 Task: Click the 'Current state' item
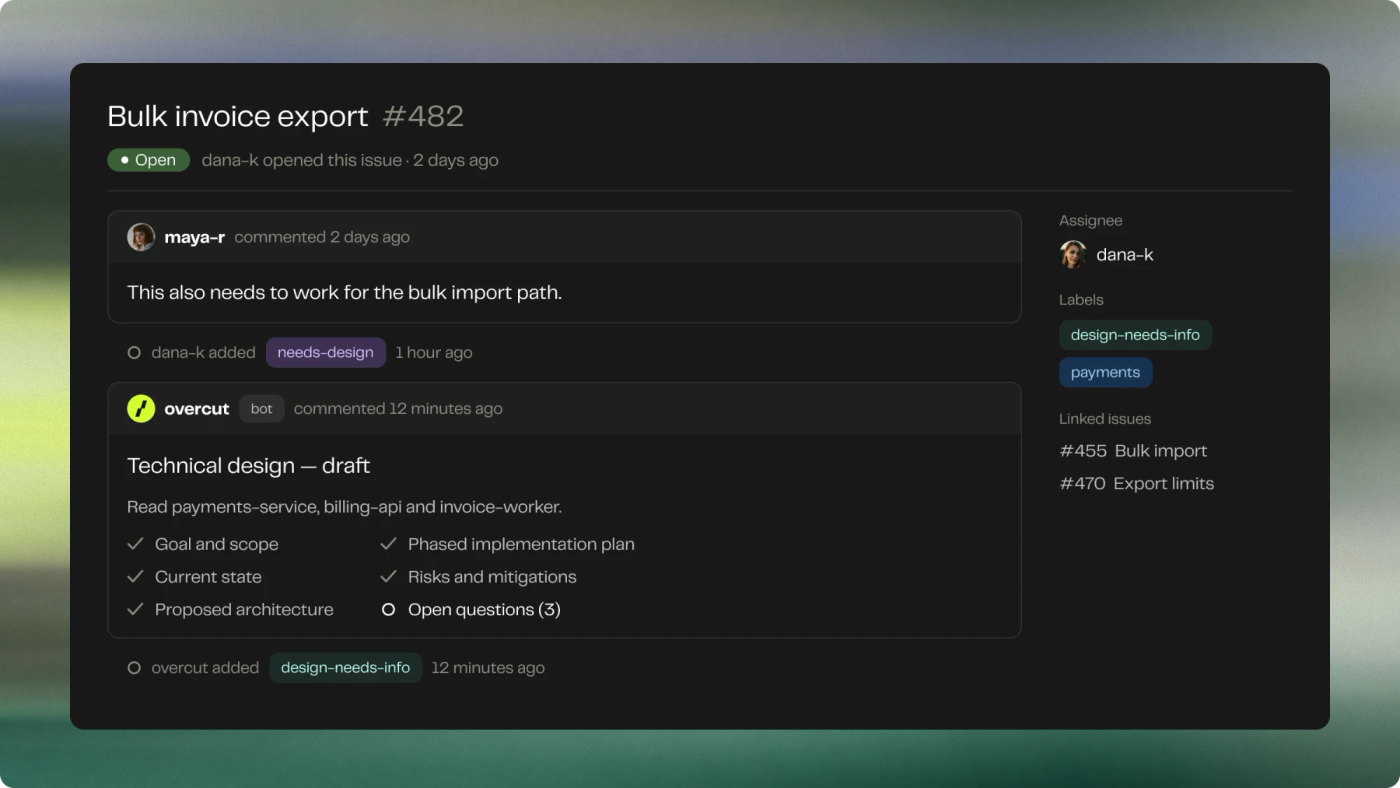pyautogui.click(x=208, y=577)
